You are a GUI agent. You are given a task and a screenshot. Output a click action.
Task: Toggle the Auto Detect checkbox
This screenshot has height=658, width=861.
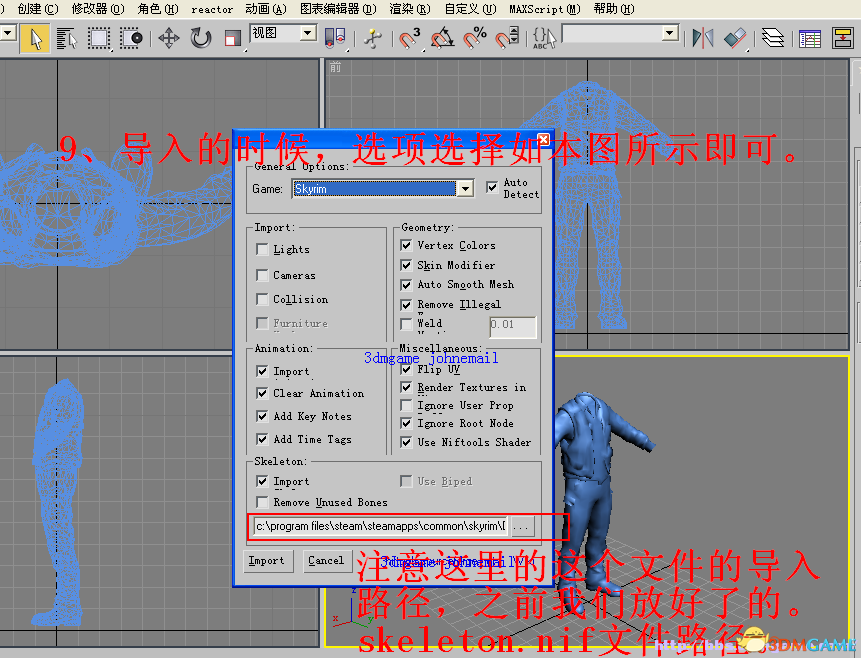[x=492, y=188]
